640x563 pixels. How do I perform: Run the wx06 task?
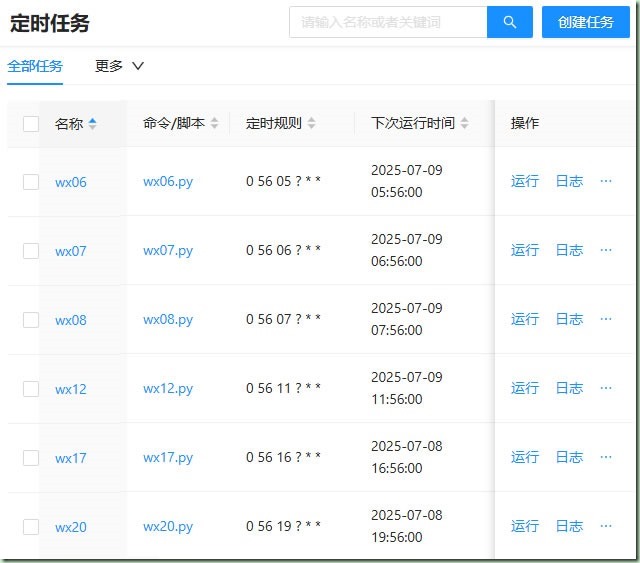tap(525, 181)
